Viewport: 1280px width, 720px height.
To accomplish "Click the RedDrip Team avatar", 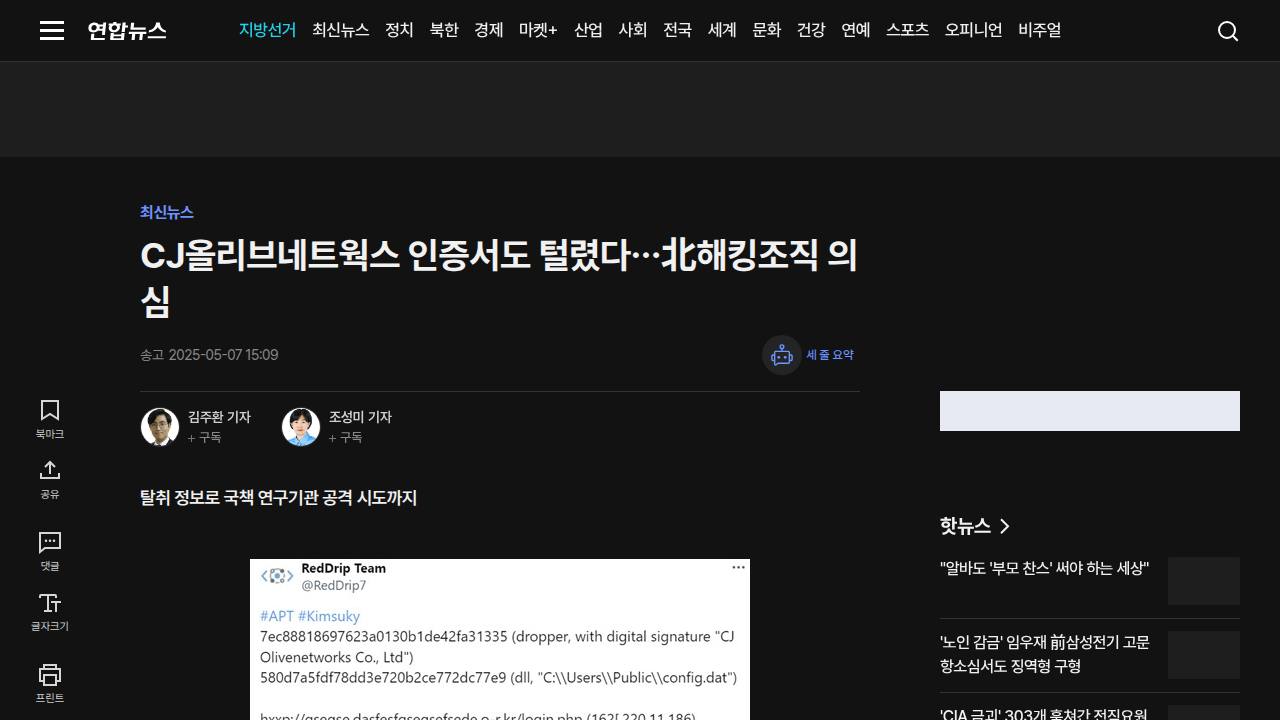I will (x=277, y=576).
